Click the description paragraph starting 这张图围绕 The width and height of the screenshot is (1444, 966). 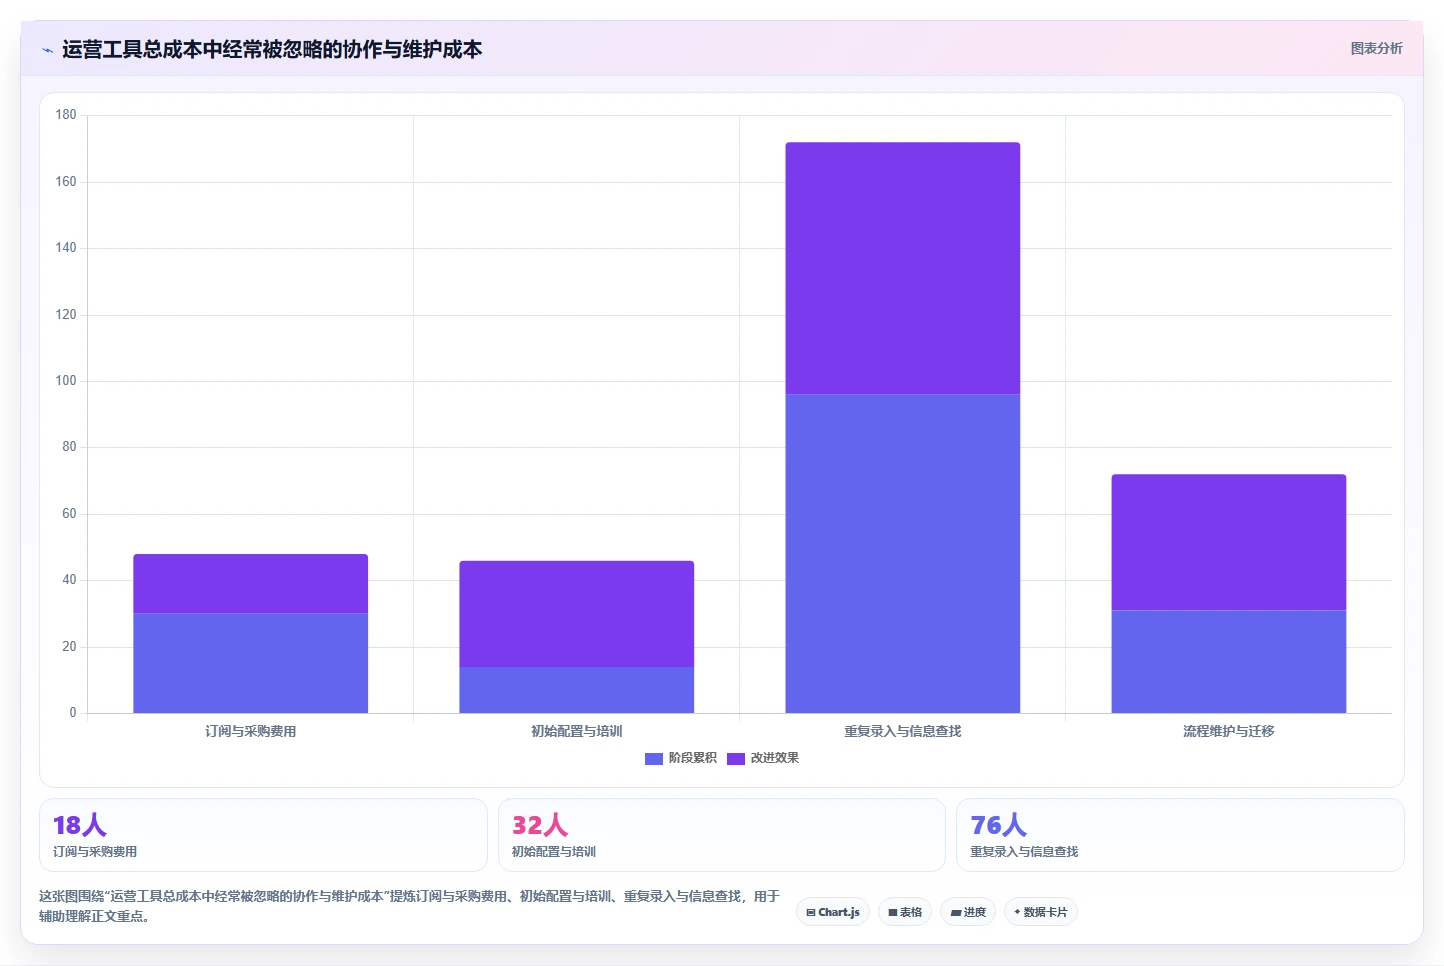pyautogui.click(x=410, y=906)
